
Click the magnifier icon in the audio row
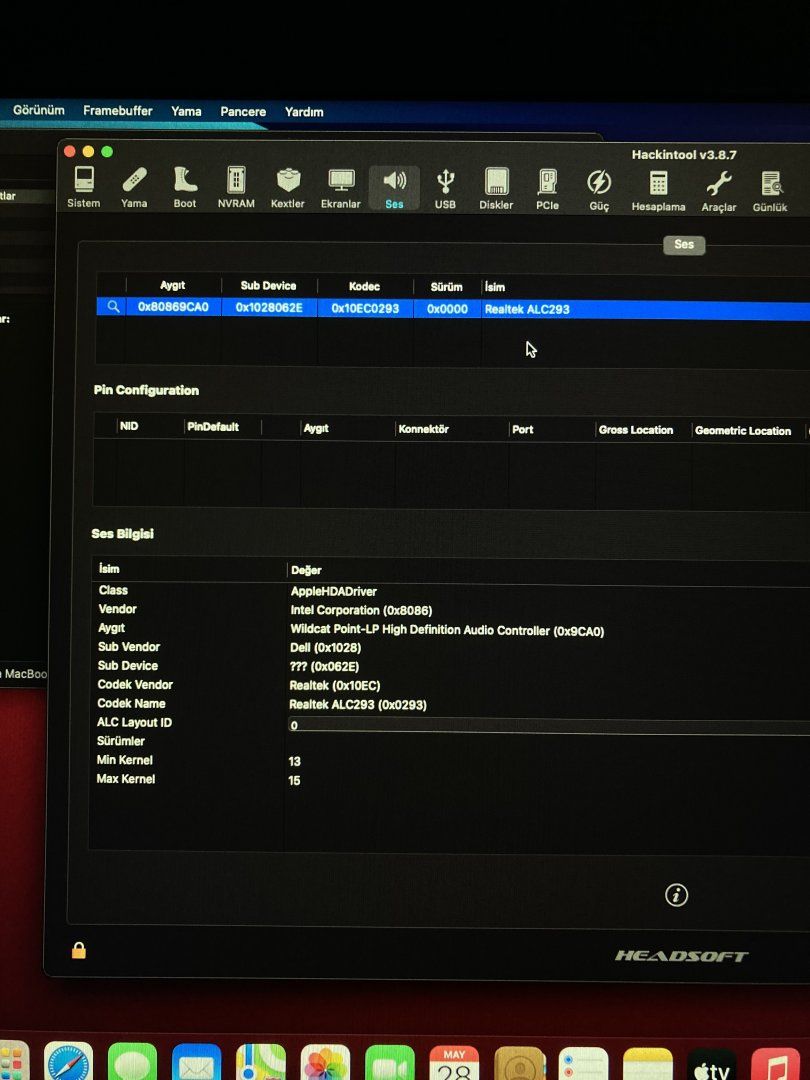(x=114, y=307)
